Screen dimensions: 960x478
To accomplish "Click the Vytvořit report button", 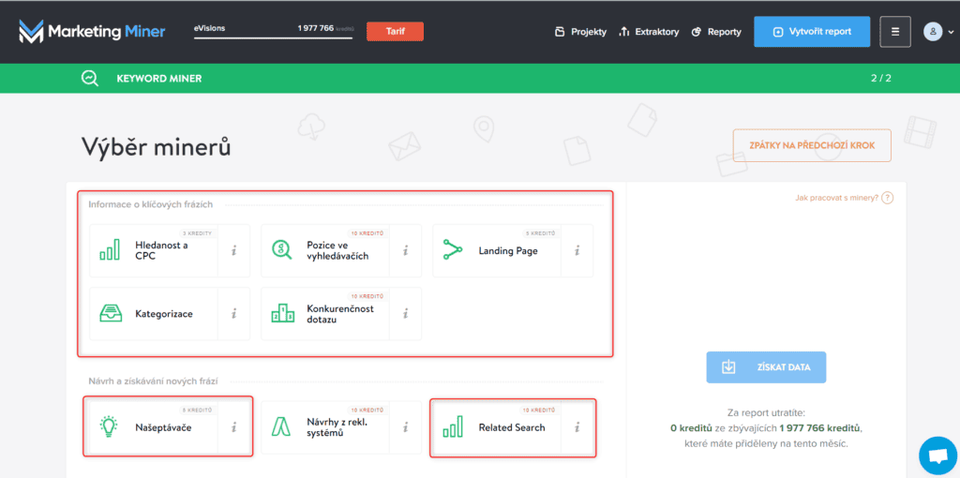I will click(812, 32).
